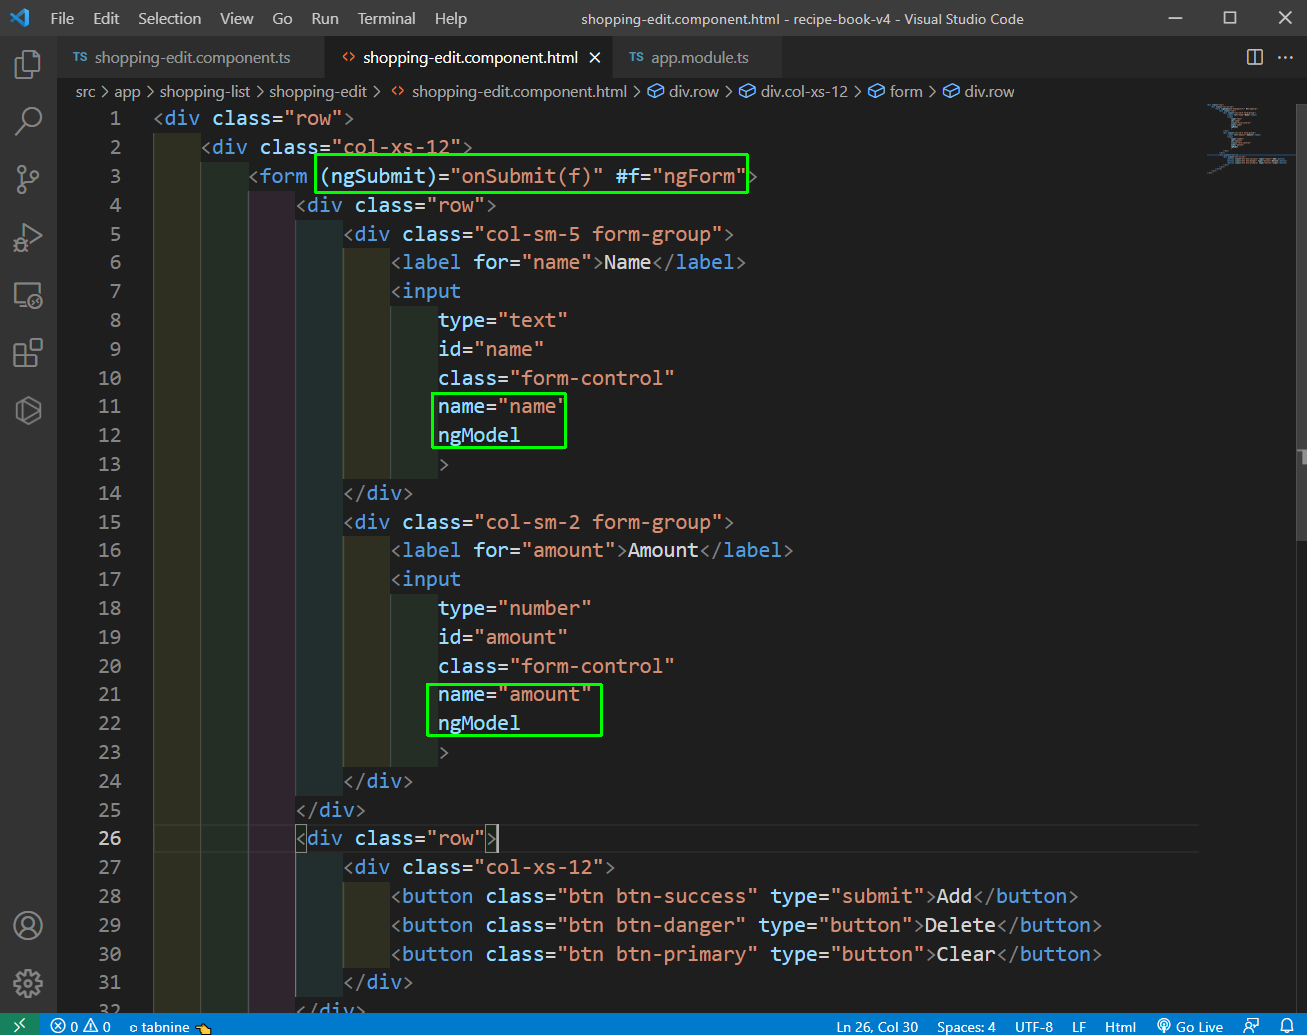Click Ln 26, Col 30 cursor position
This screenshot has width=1307, height=1035.
pyautogui.click(x=877, y=1026)
